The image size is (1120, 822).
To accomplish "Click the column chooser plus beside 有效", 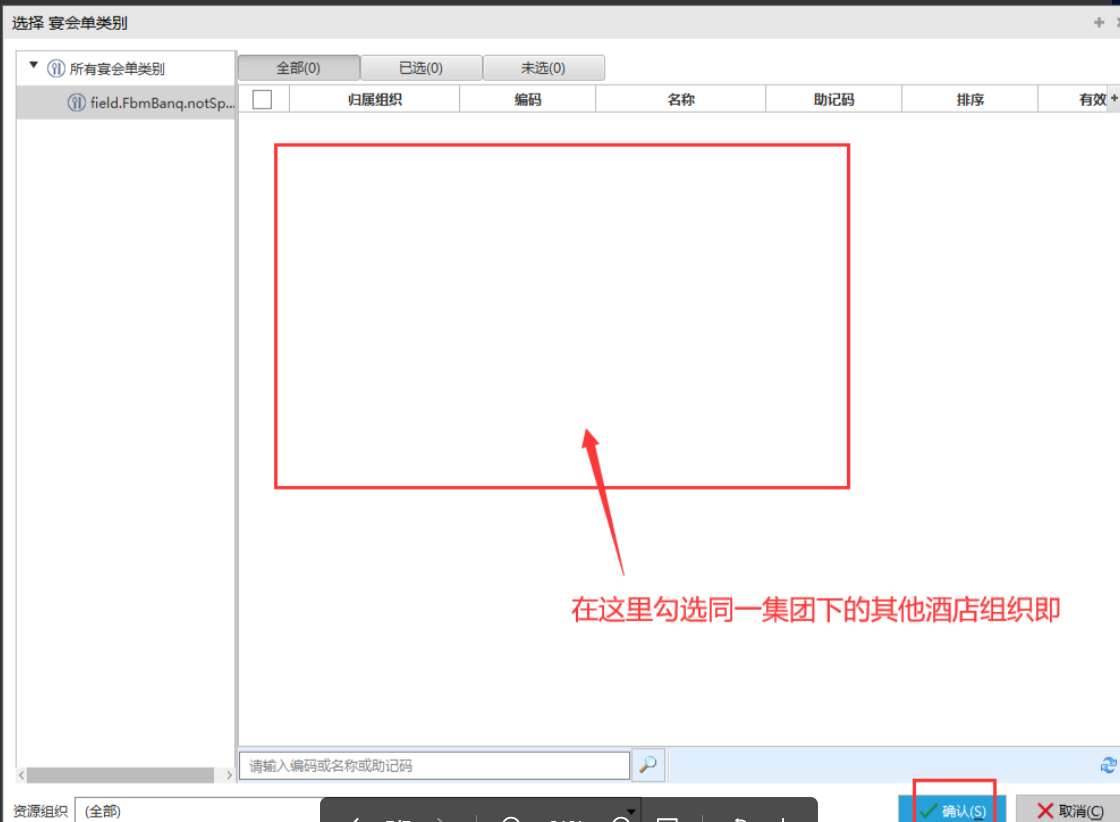I will [x=1114, y=98].
